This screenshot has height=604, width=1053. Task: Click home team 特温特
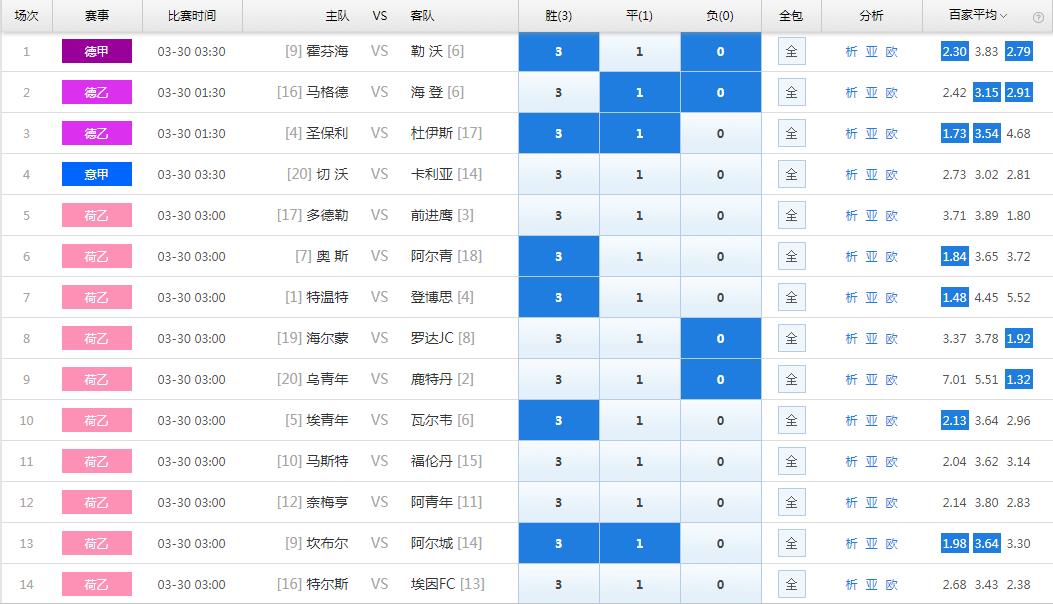click(328, 297)
